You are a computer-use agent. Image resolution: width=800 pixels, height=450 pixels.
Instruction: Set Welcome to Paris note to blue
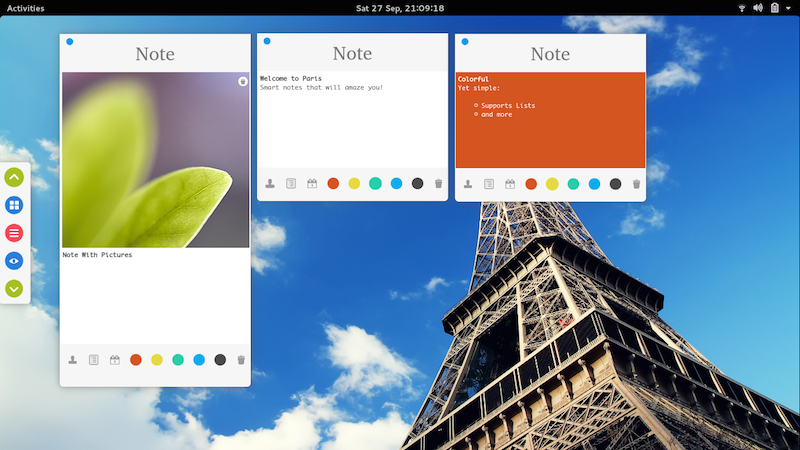coord(396,183)
